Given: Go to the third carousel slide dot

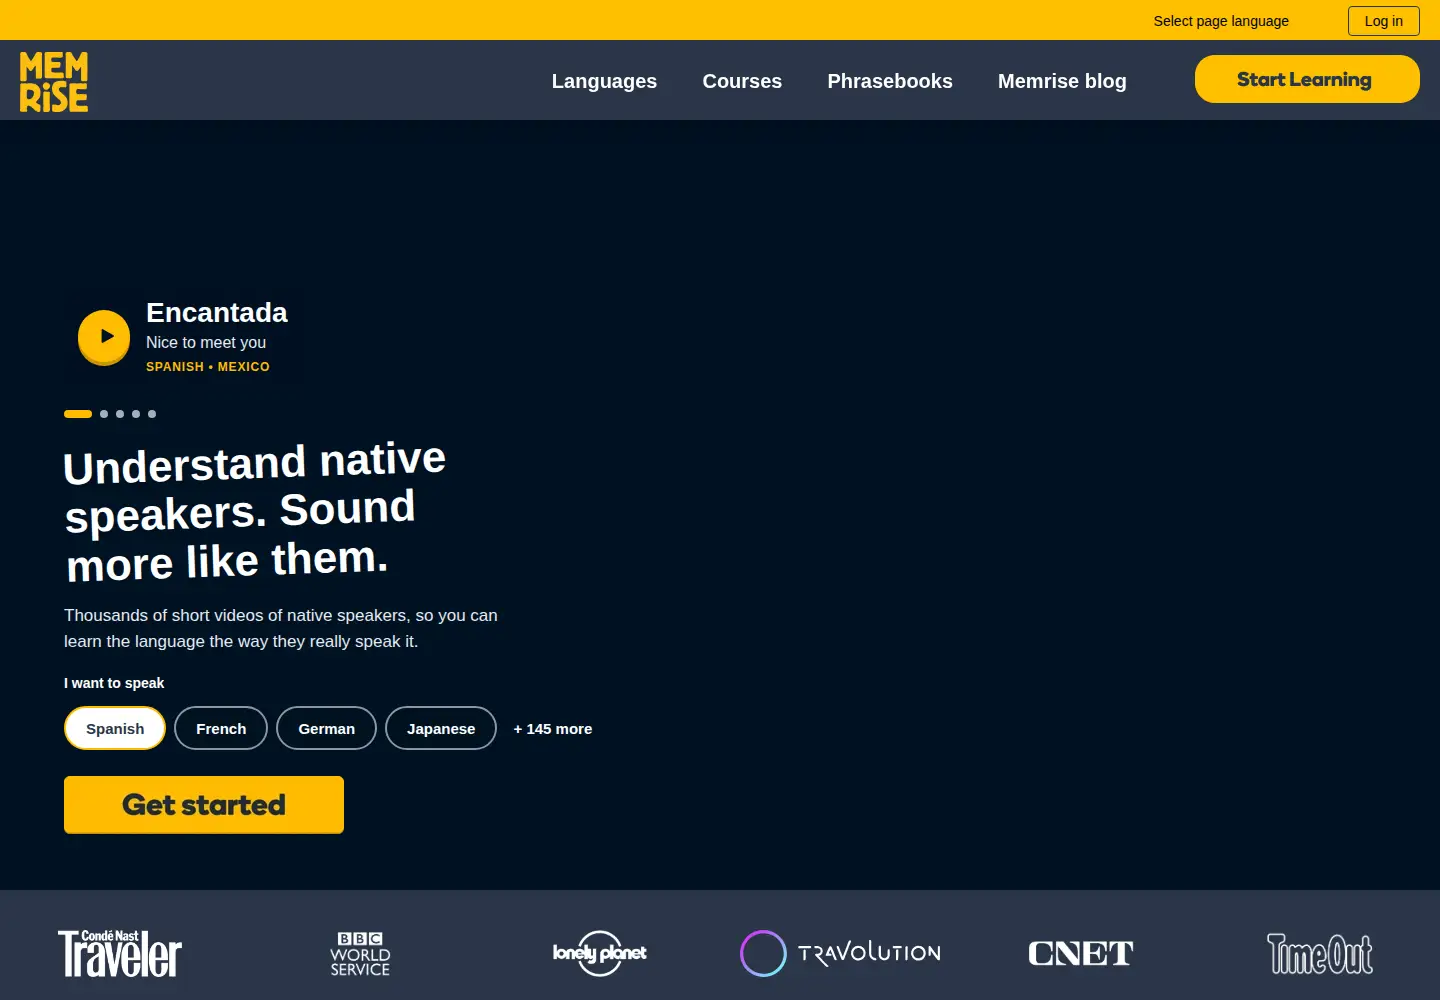Looking at the screenshot, I should (120, 414).
